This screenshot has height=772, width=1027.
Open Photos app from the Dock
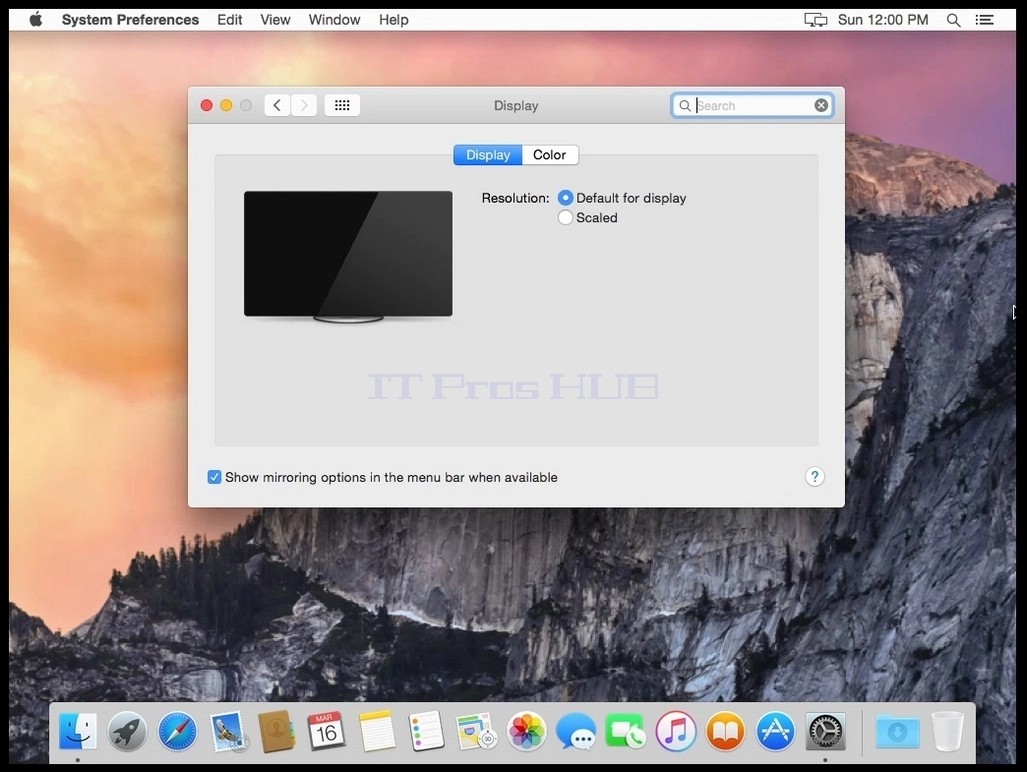(x=526, y=731)
